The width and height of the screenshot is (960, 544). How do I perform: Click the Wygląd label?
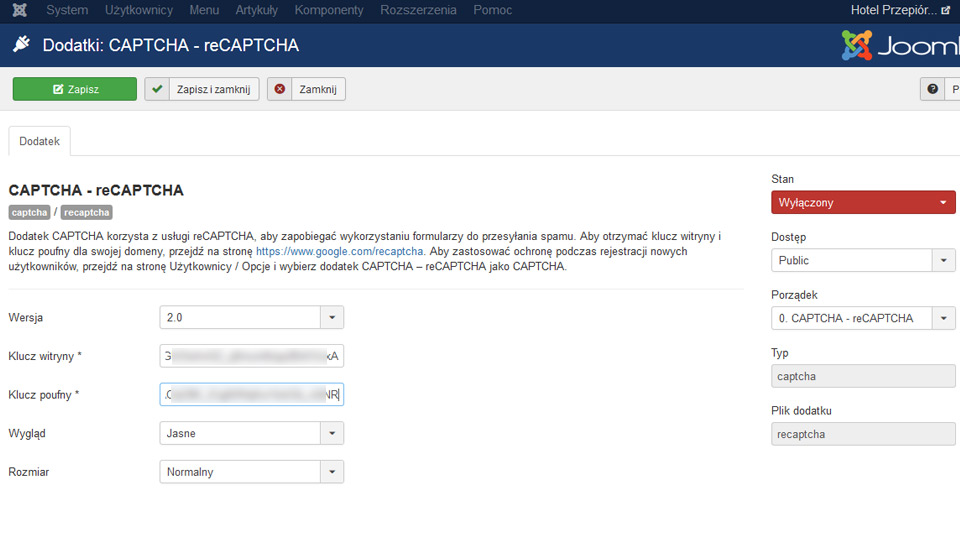click(x=27, y=433)
